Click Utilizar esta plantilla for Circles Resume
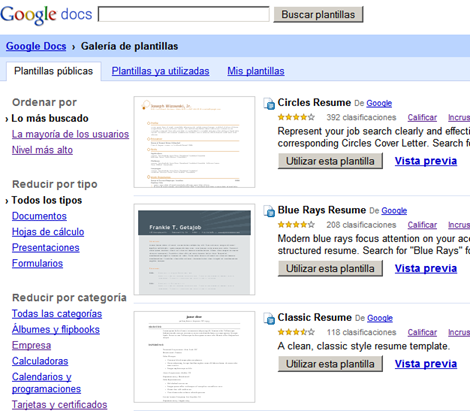 coord(330,161)
